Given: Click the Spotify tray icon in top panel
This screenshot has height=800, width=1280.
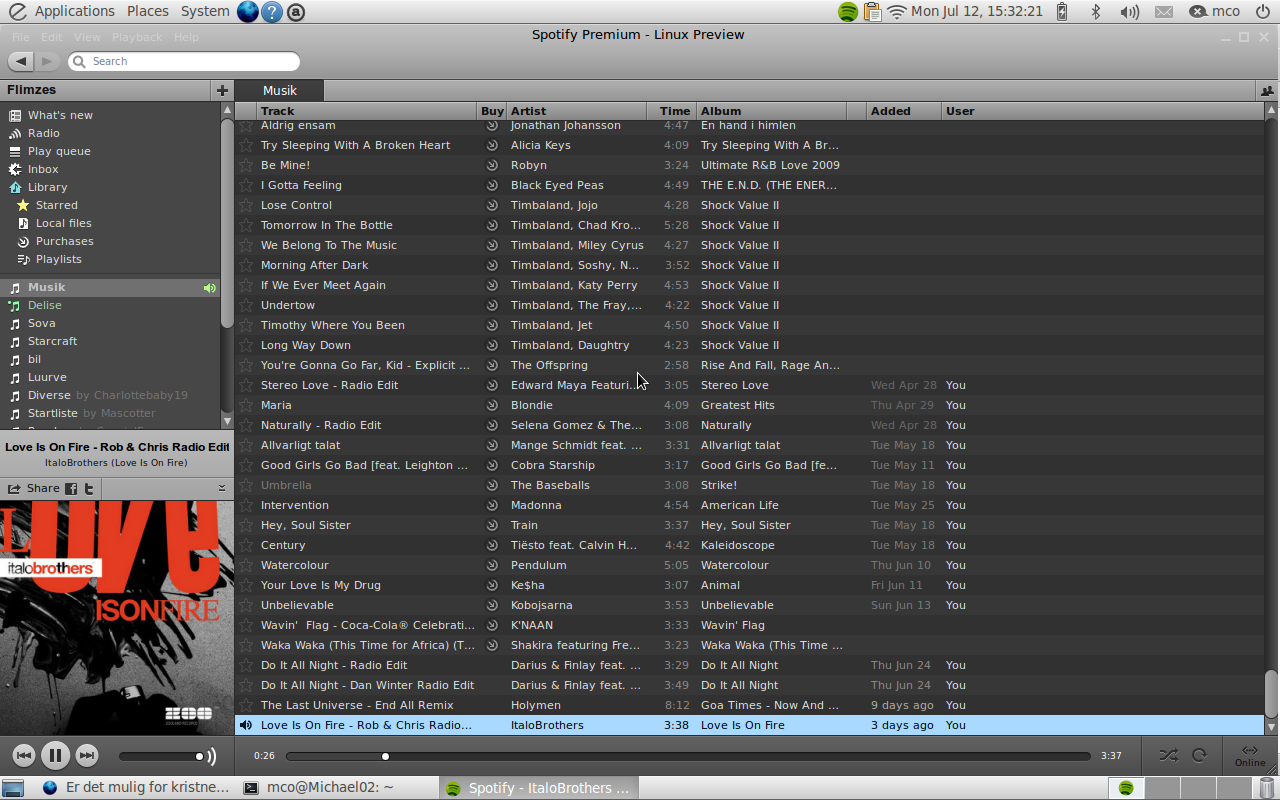Looking at the screenshot, I should coord(848,12).
